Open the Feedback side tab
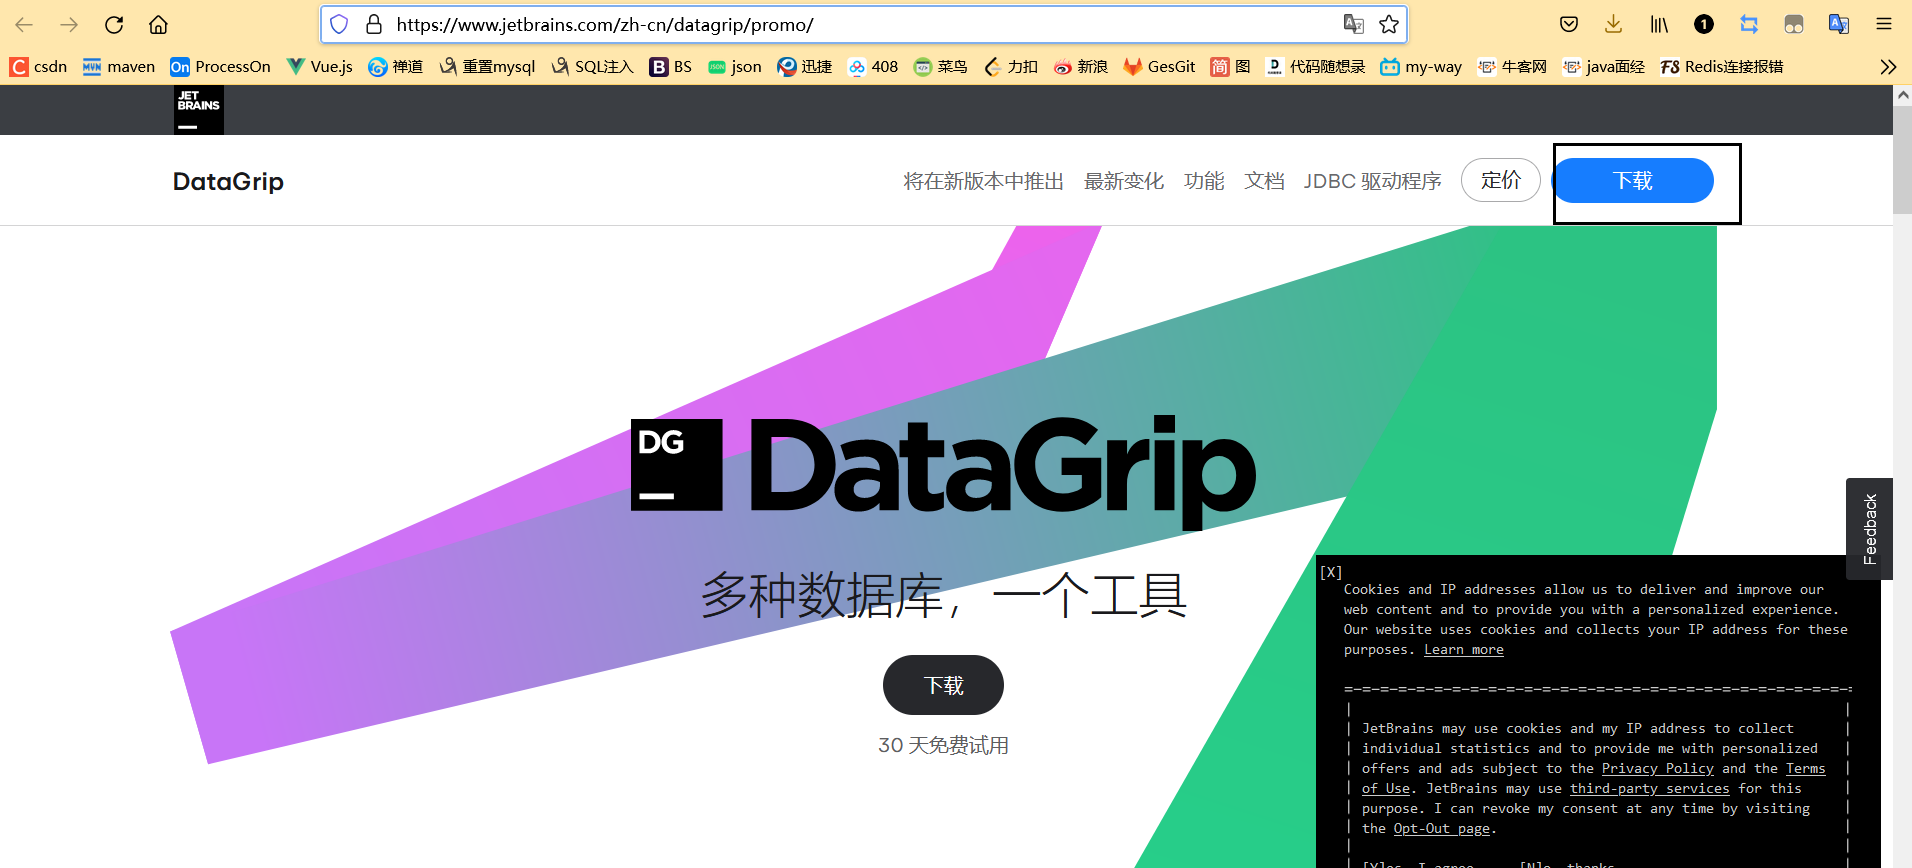This screenshot has height=868, width=1912. (x=1869, y=529)
